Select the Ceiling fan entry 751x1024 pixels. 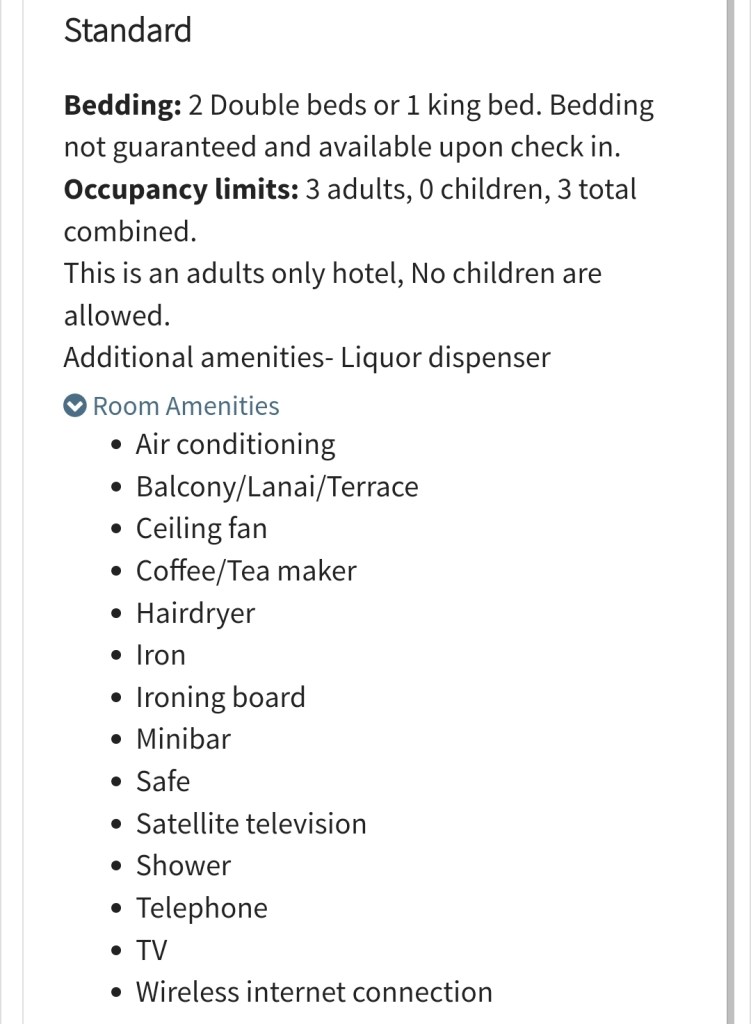tap(201, 528)
